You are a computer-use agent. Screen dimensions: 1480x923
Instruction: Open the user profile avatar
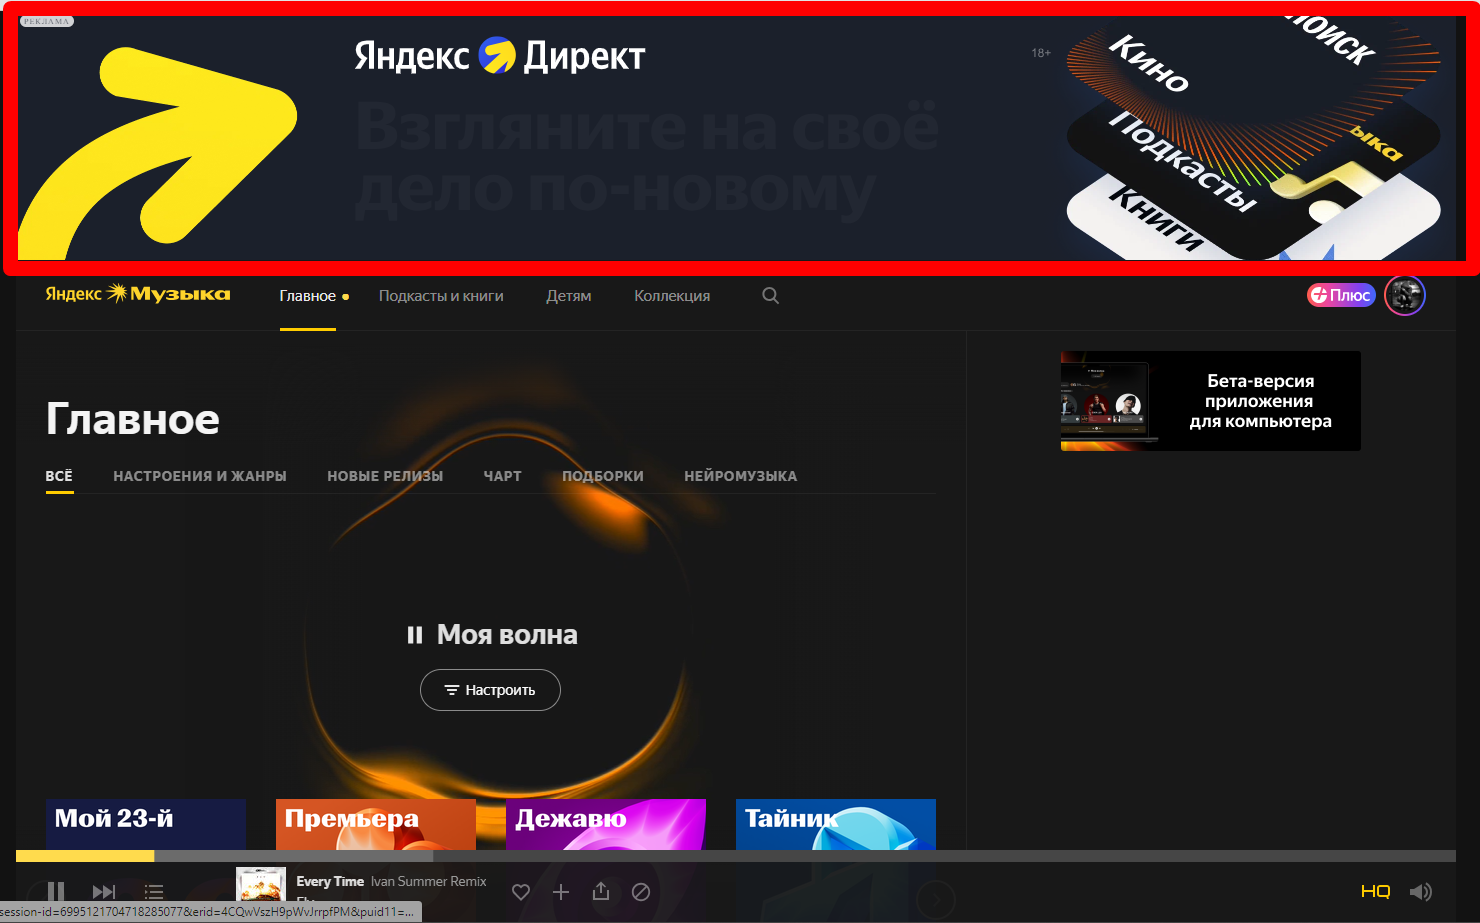click(1405, 295)
